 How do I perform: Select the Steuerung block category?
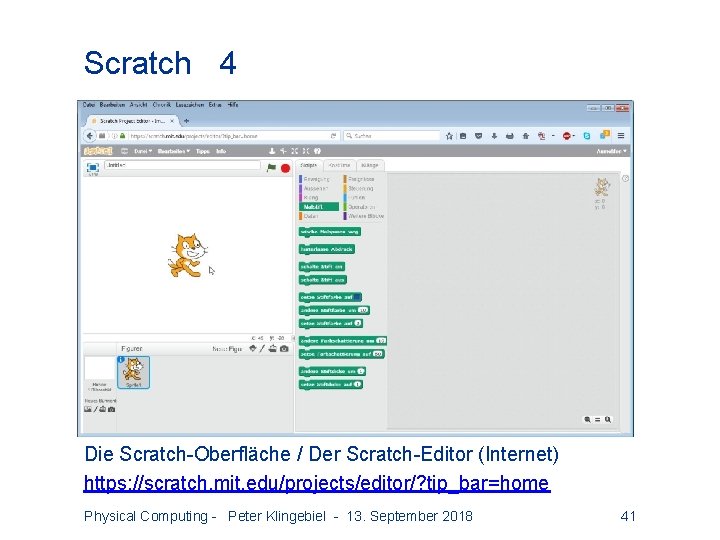point(360,188)
